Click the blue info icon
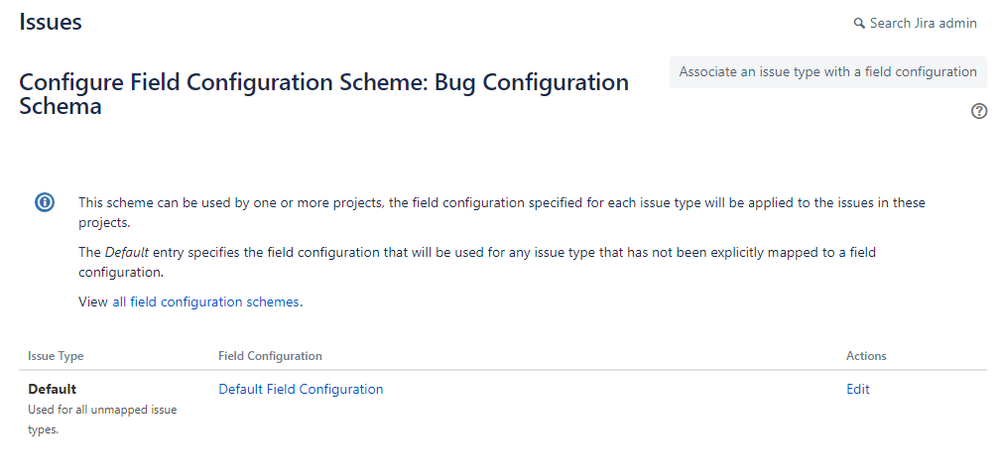Image resolution: width=999 pixels, height=474 pixels. 45,203
